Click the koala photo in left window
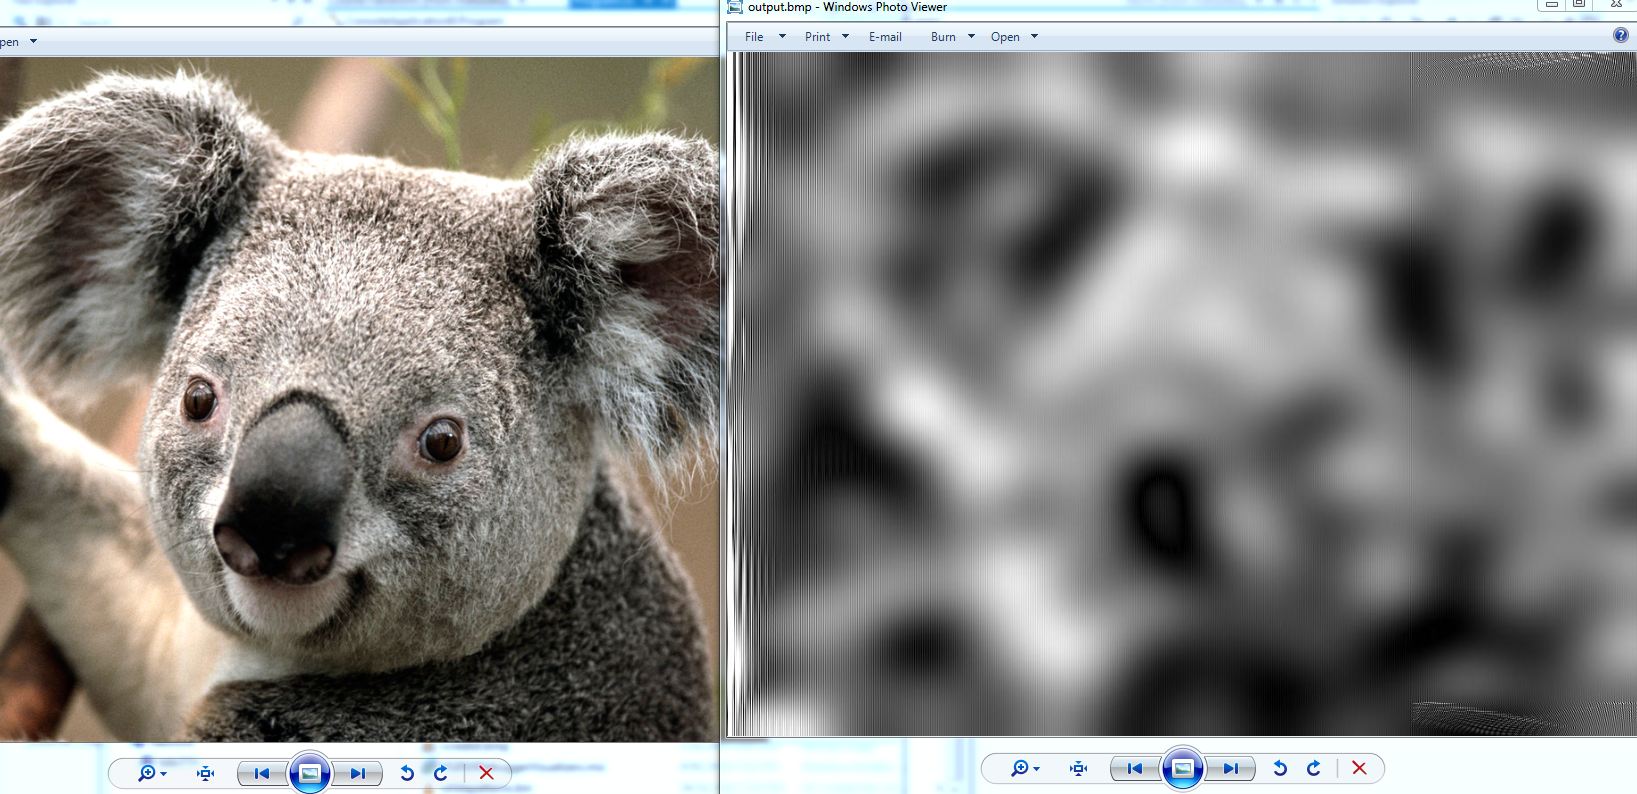1637x794 pixels. click(x=359, y=399)
